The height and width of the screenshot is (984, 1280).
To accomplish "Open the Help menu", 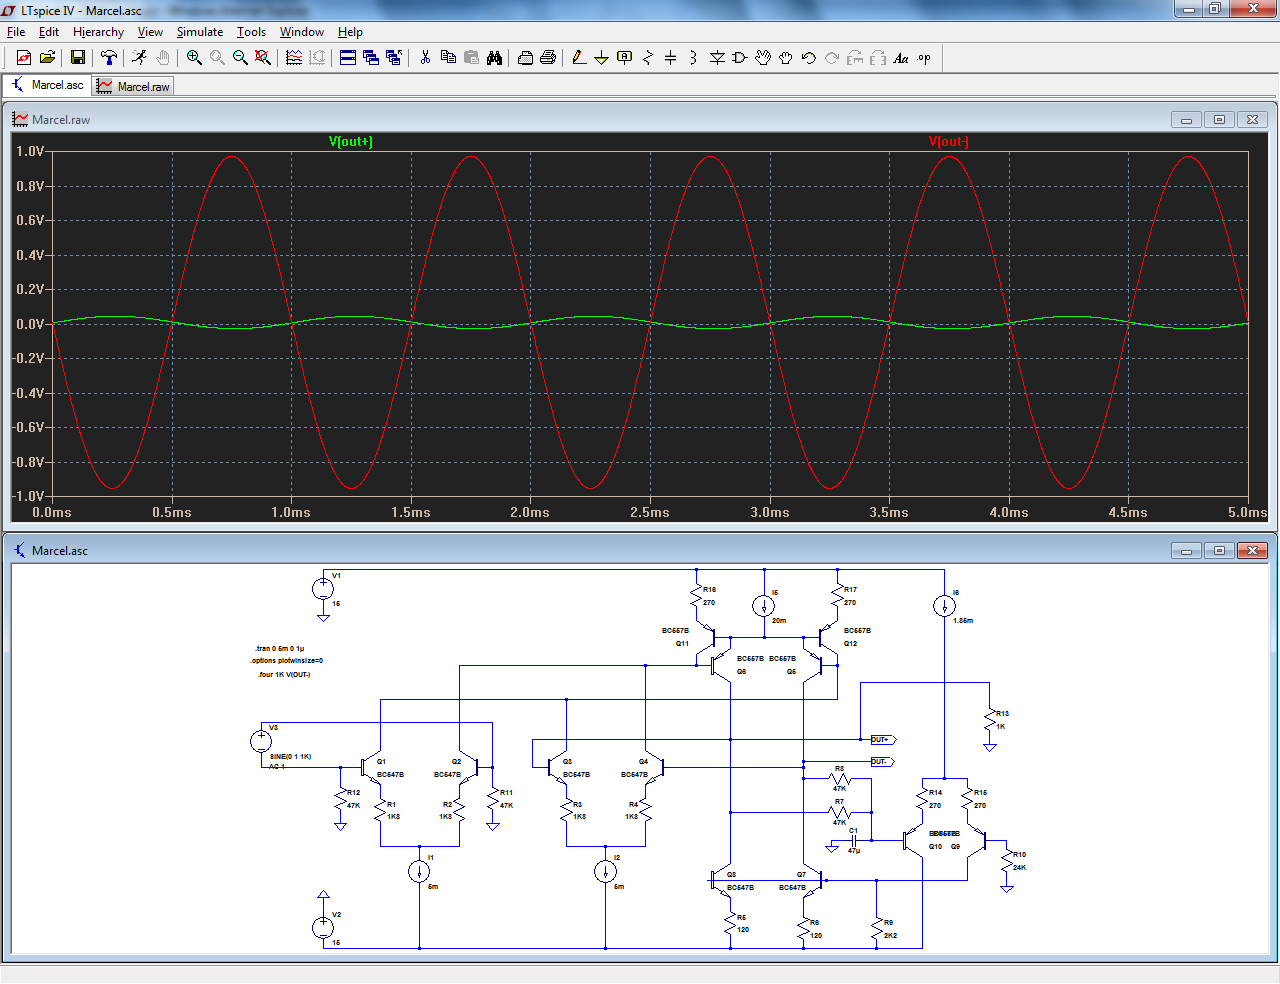I will click(350, 32).
